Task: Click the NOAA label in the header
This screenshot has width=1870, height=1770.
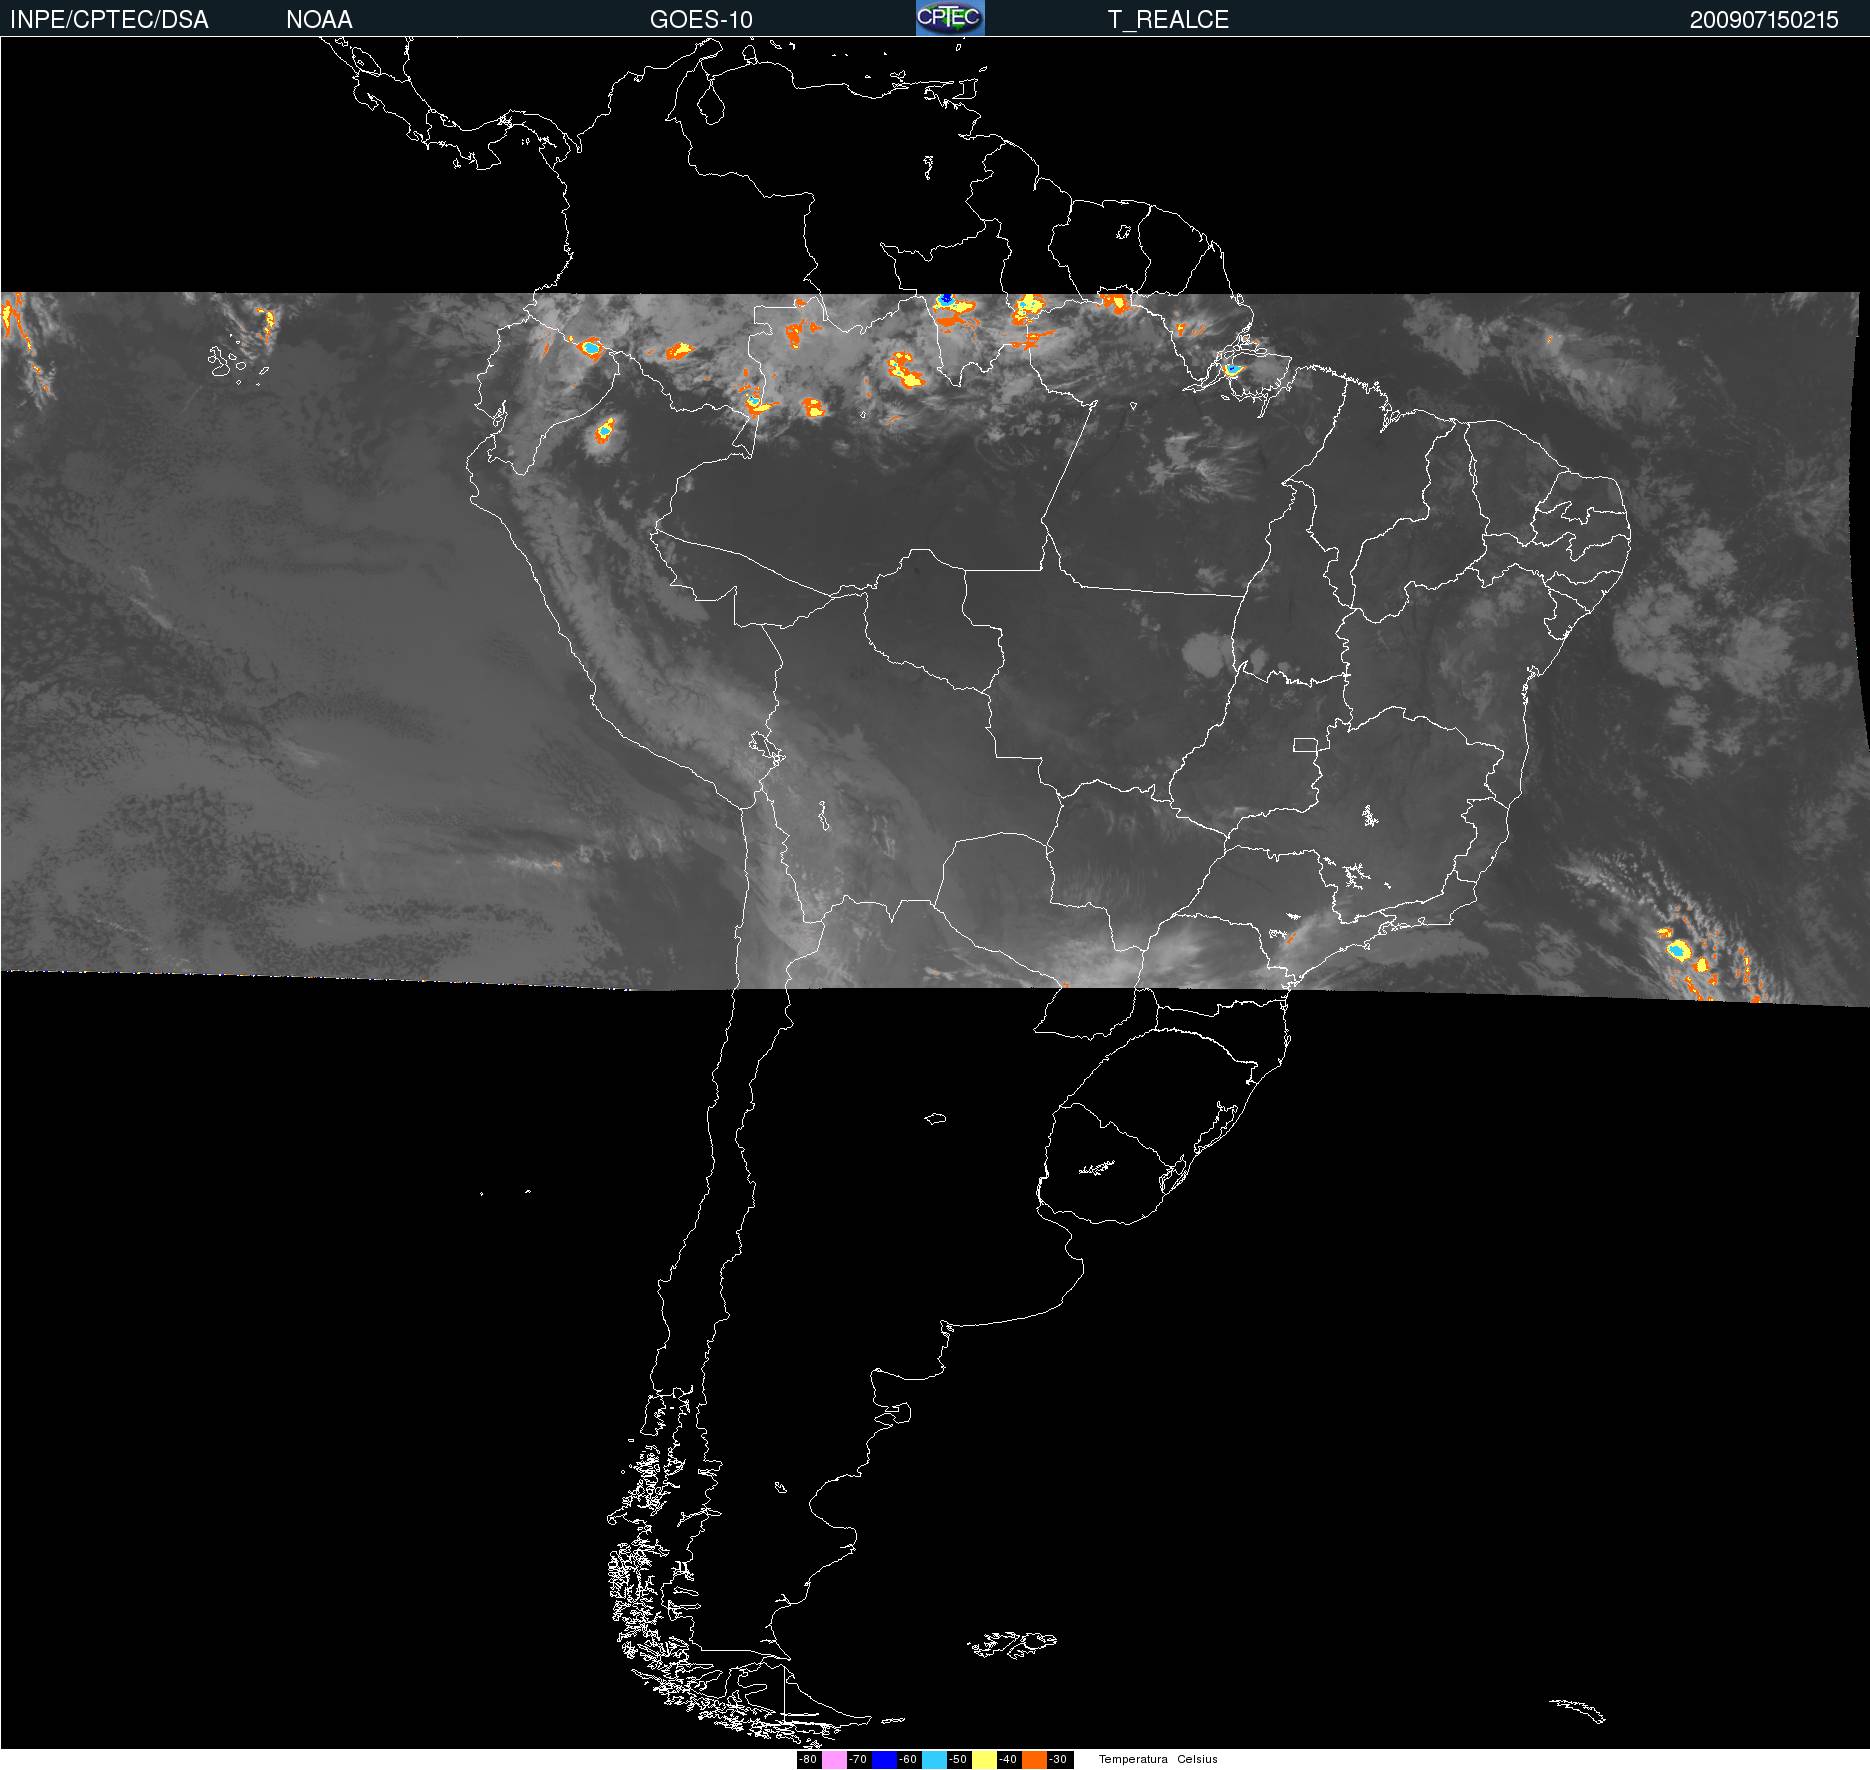Action: pyautogui.click(x=319, y=20)
